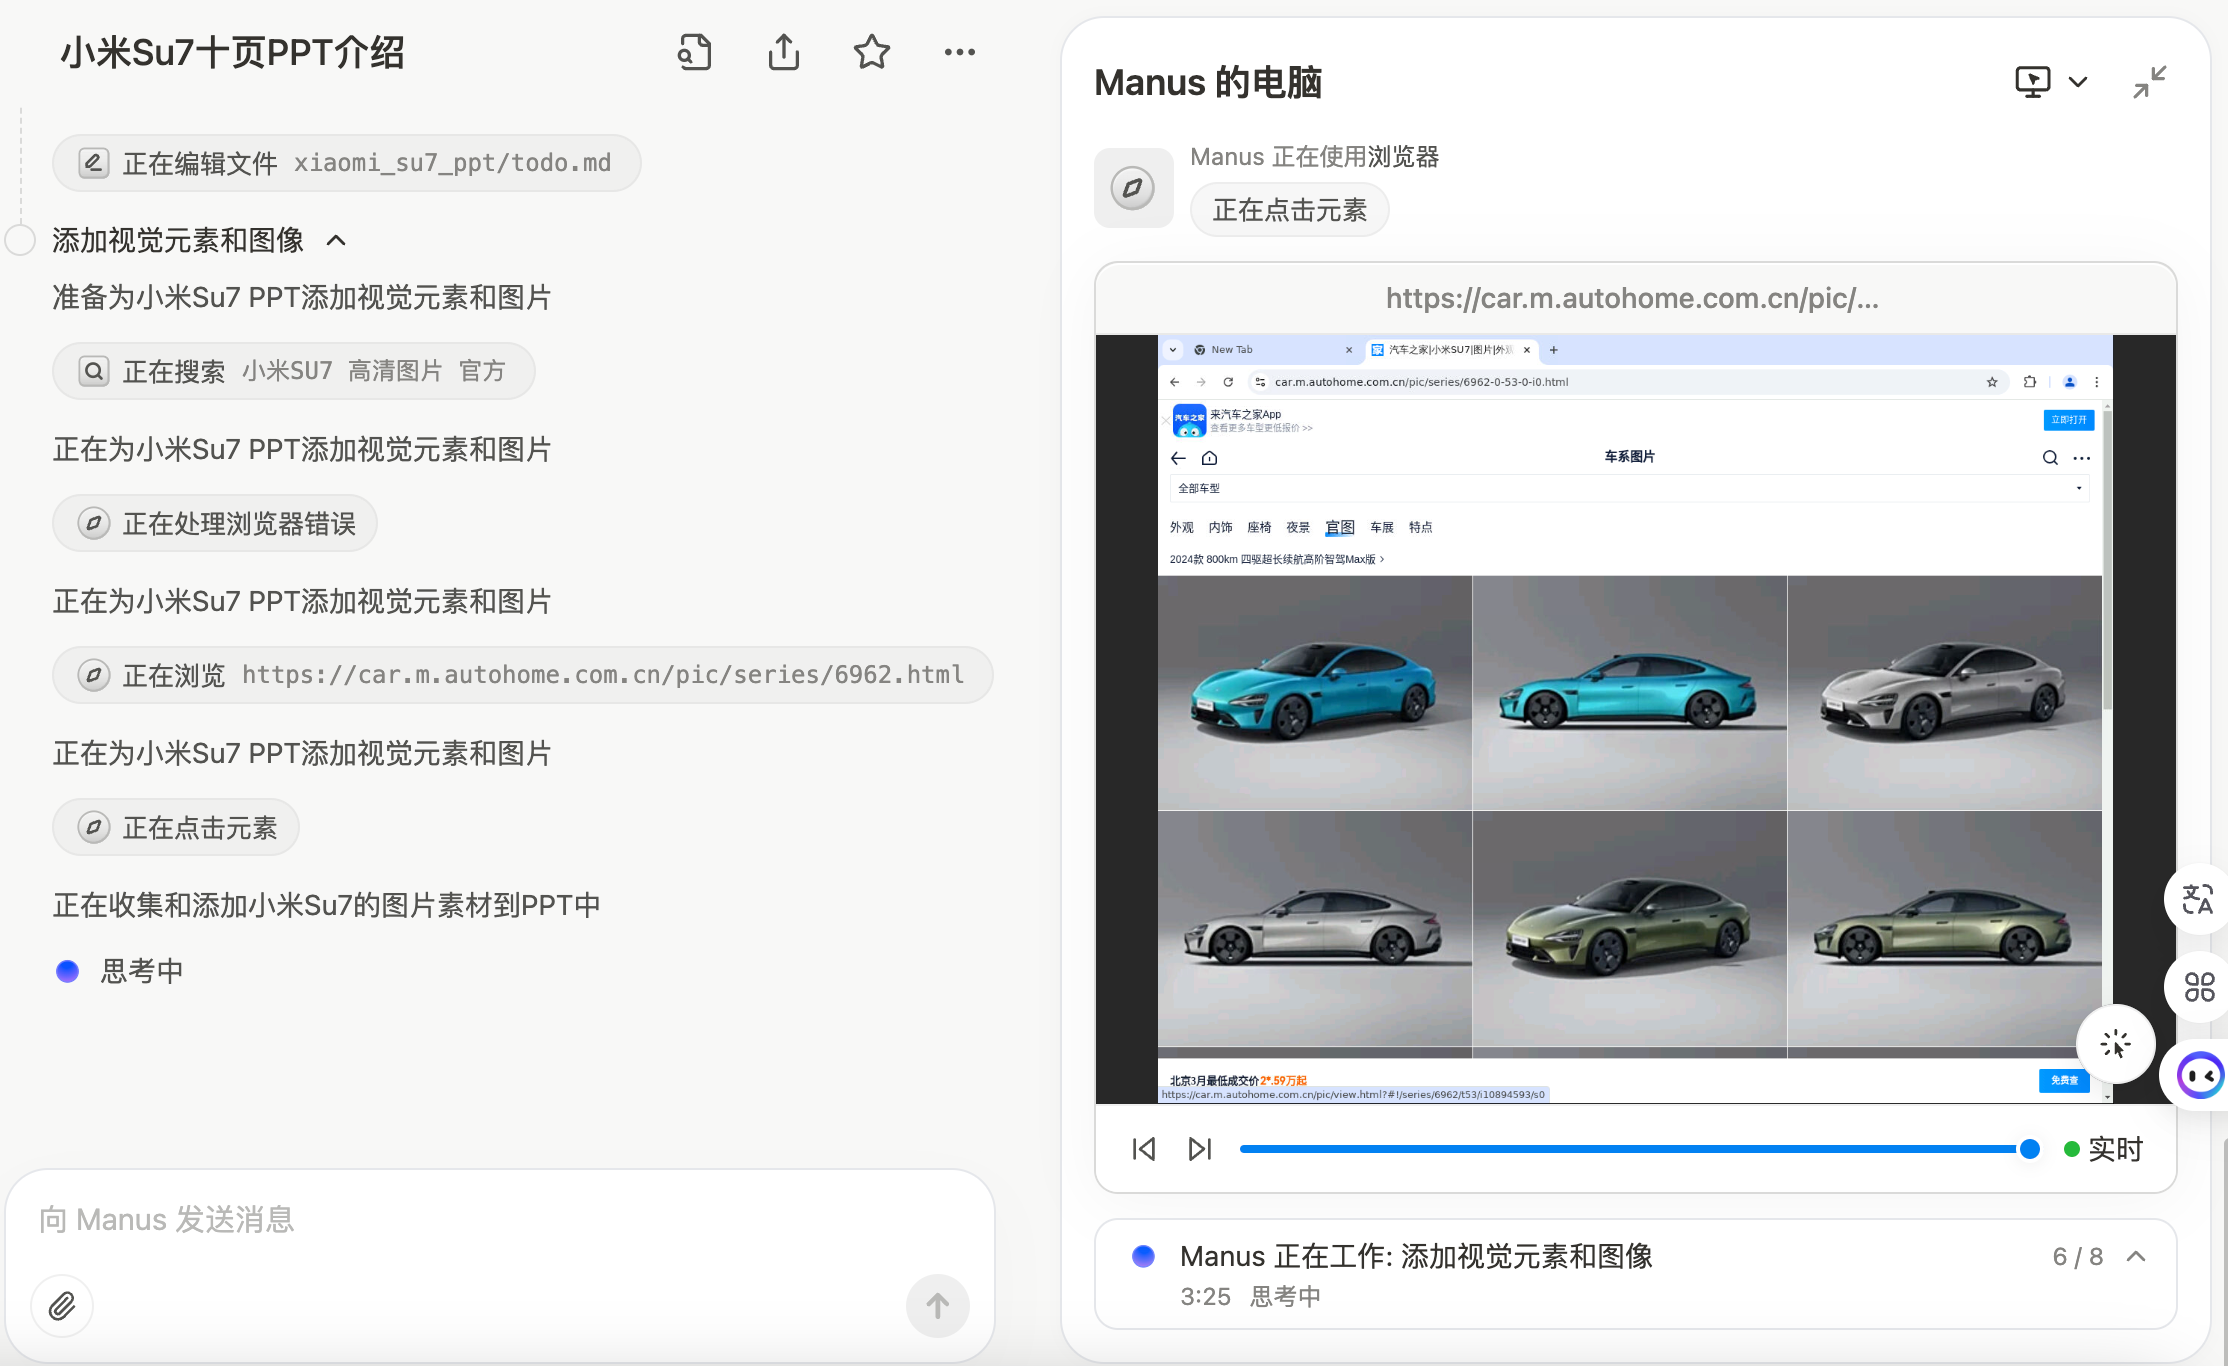Click the embedded browser back arrow
Image resolution: width=2228 pixels, height=1366 pixels.
(x=1175, y=382)
